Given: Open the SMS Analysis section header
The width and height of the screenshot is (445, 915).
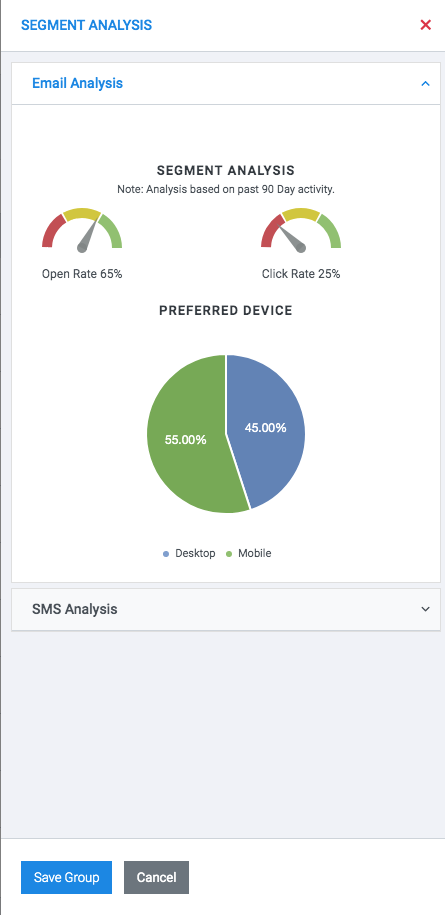Looking at the screenshot, I should pos(226,609).
